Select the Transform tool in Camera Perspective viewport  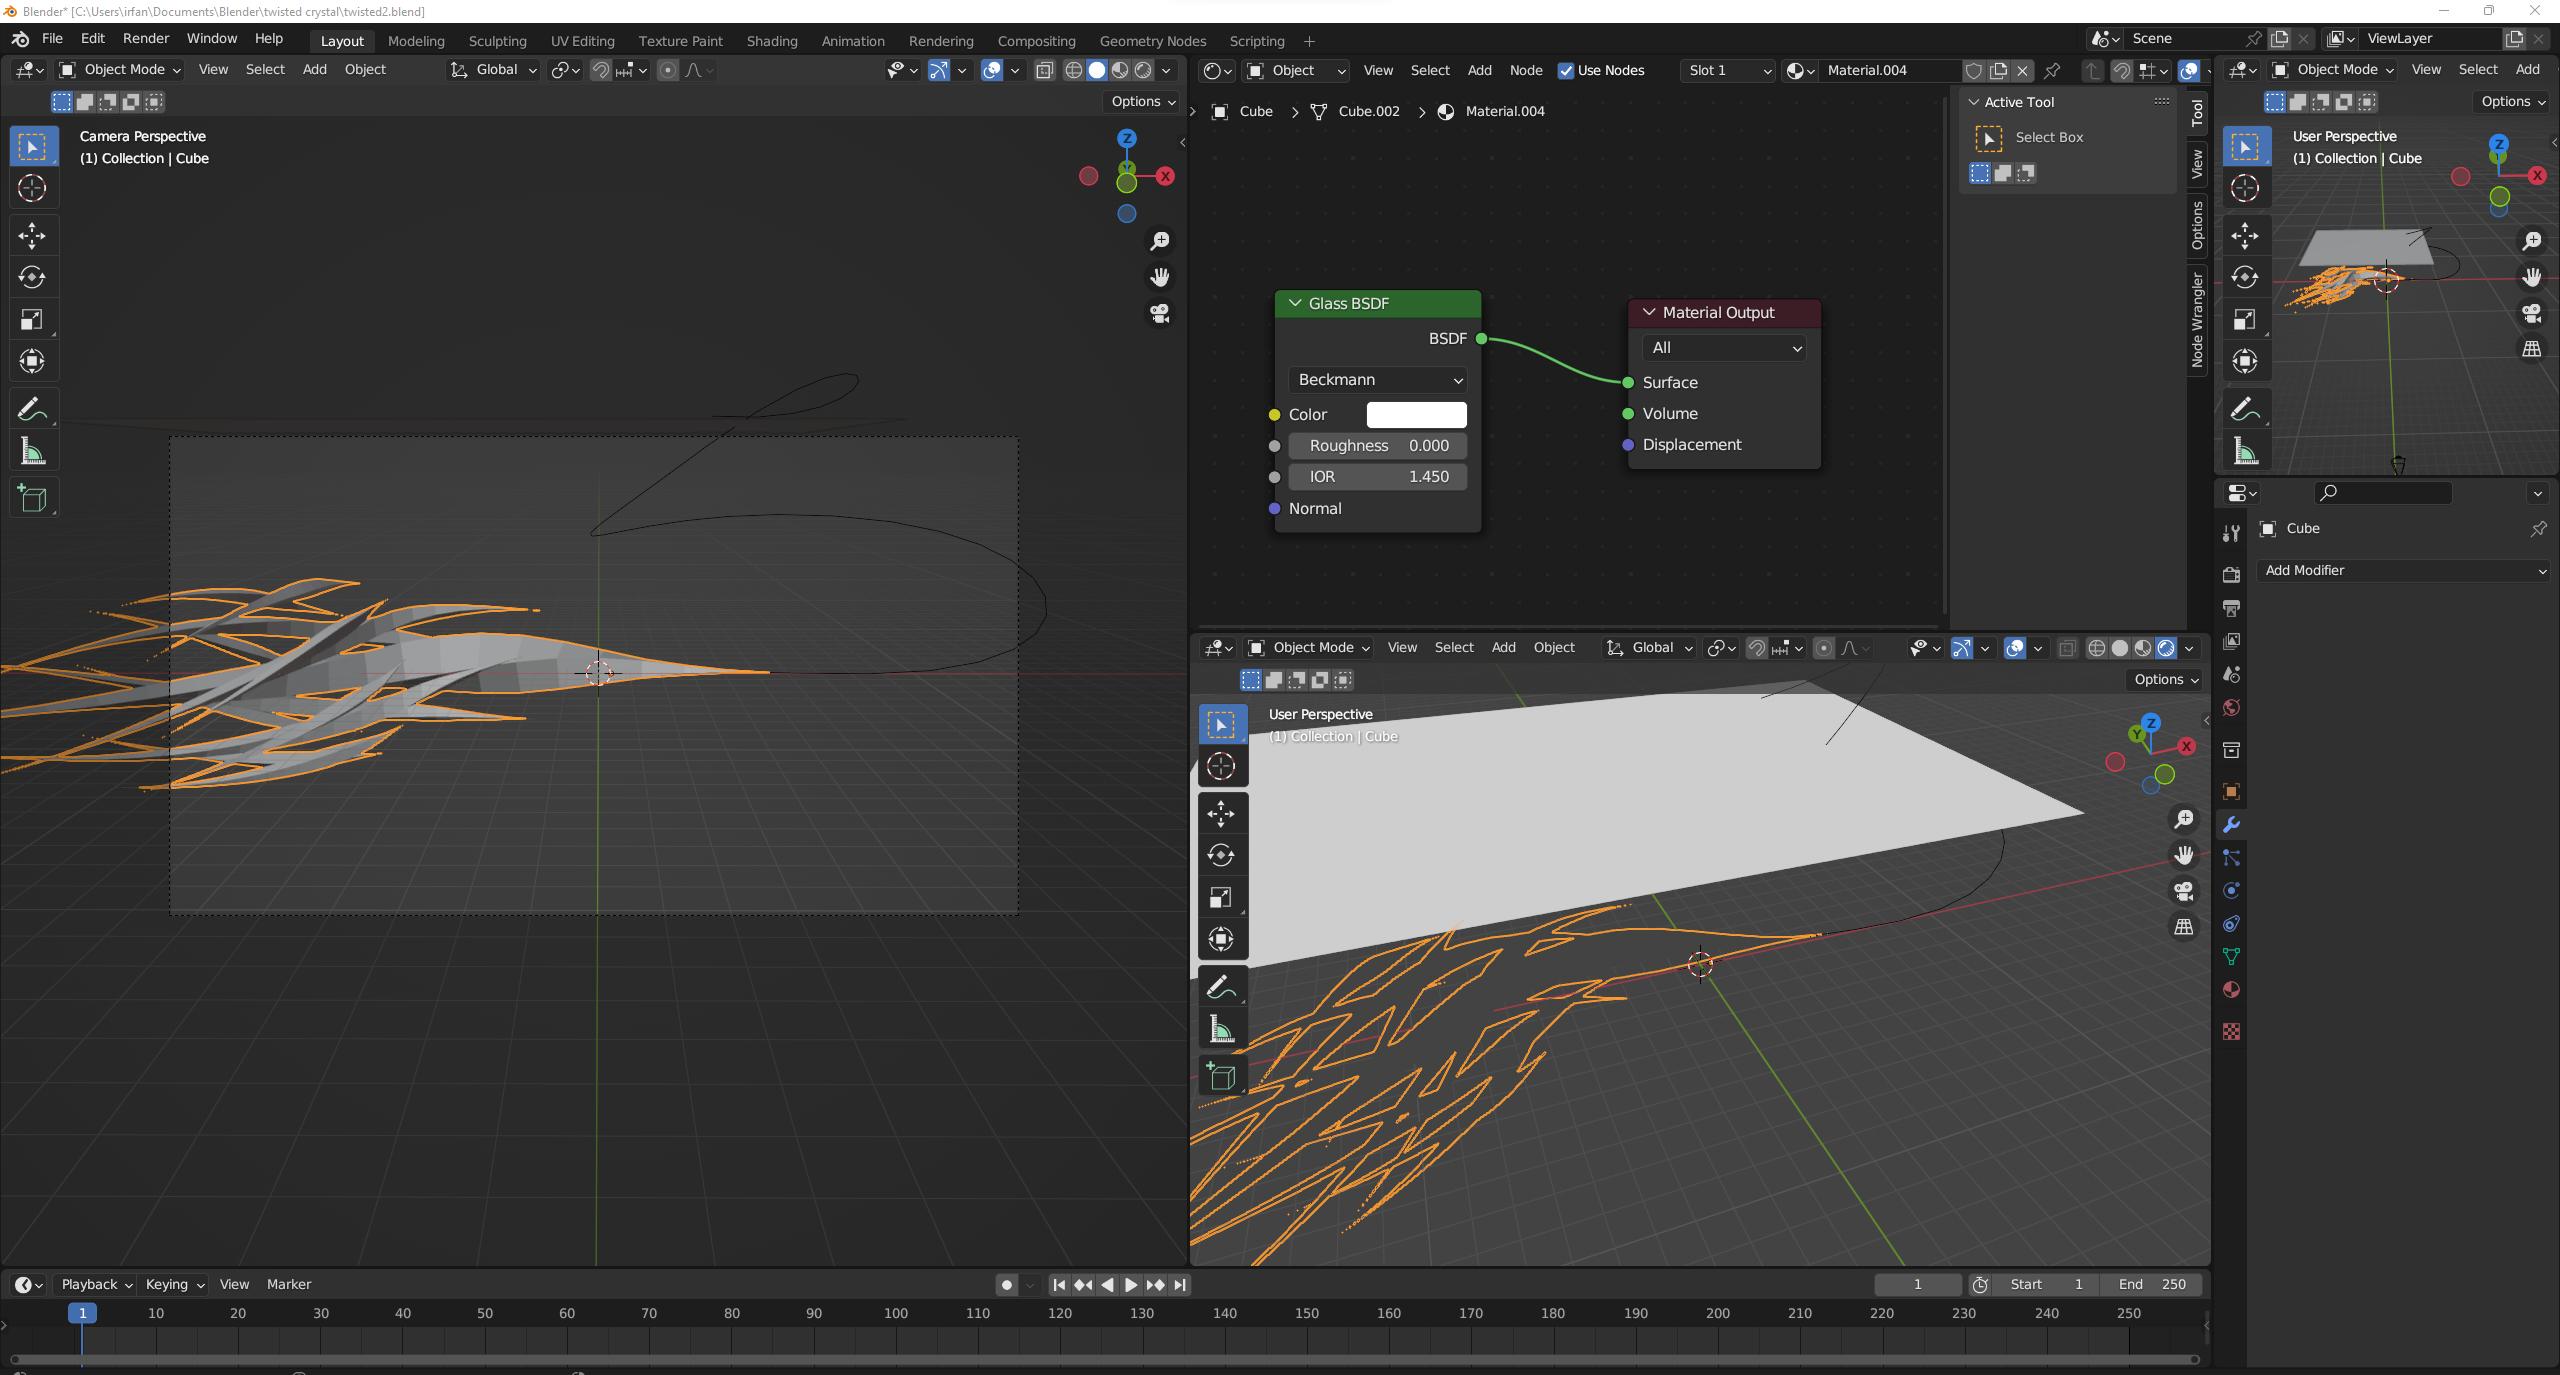point(32,361)
